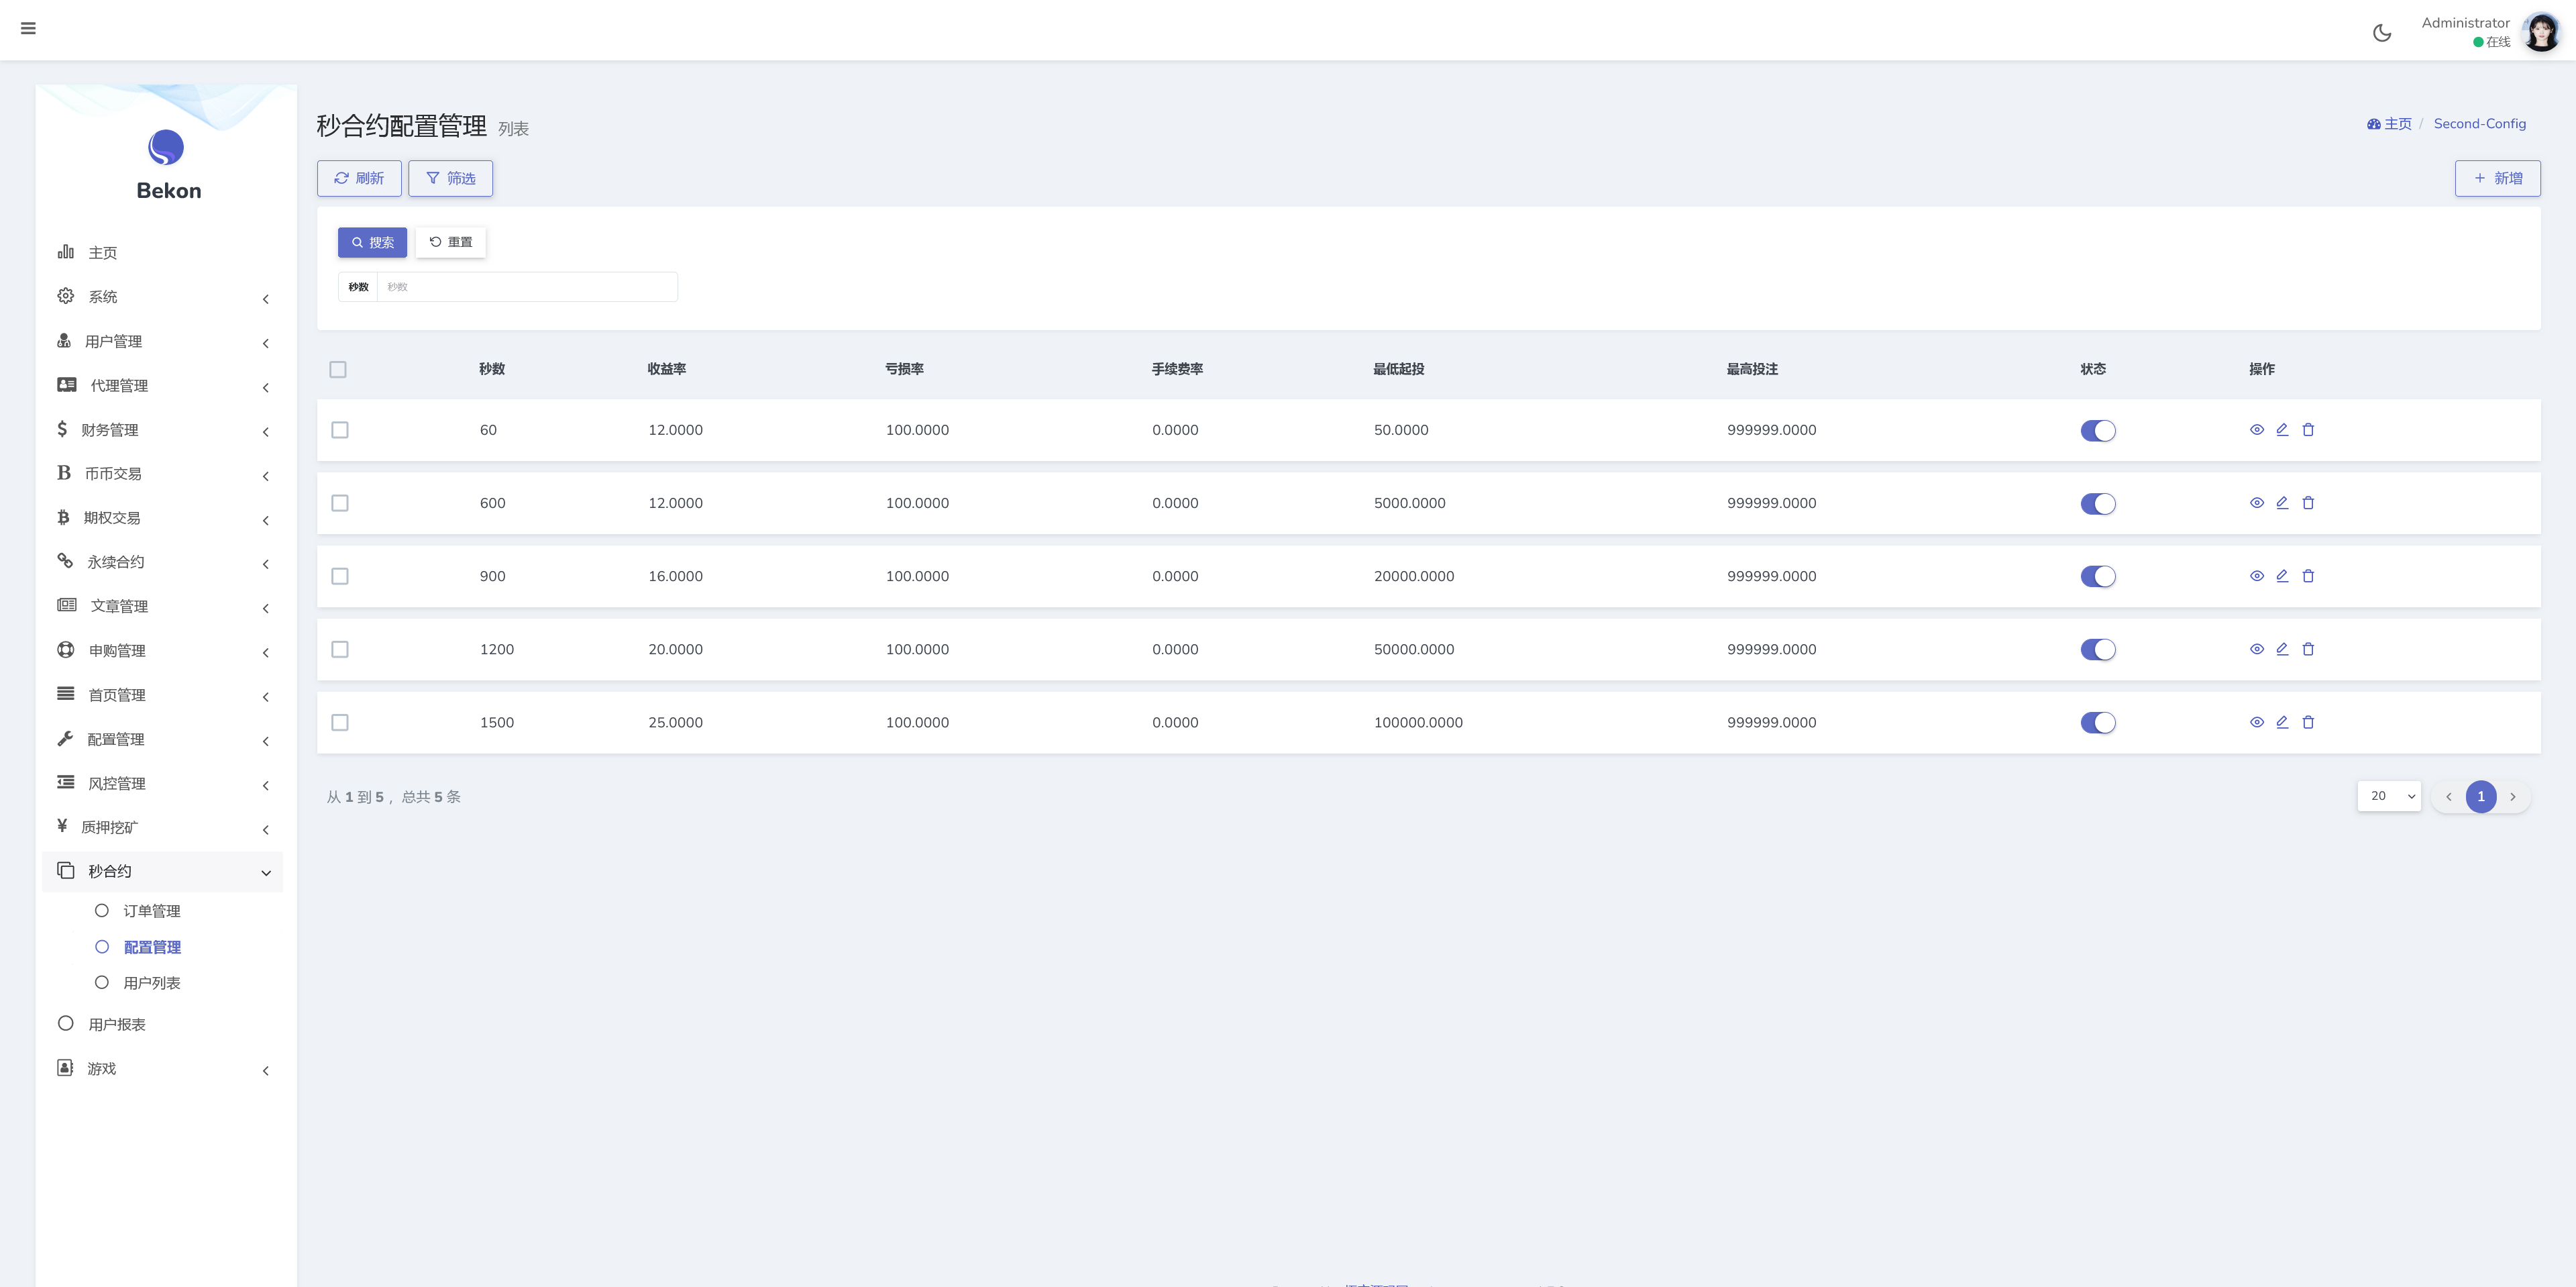The image size is (2576, 1287).
Task: Open the Administrator avatar menu
Action: 2540,32
